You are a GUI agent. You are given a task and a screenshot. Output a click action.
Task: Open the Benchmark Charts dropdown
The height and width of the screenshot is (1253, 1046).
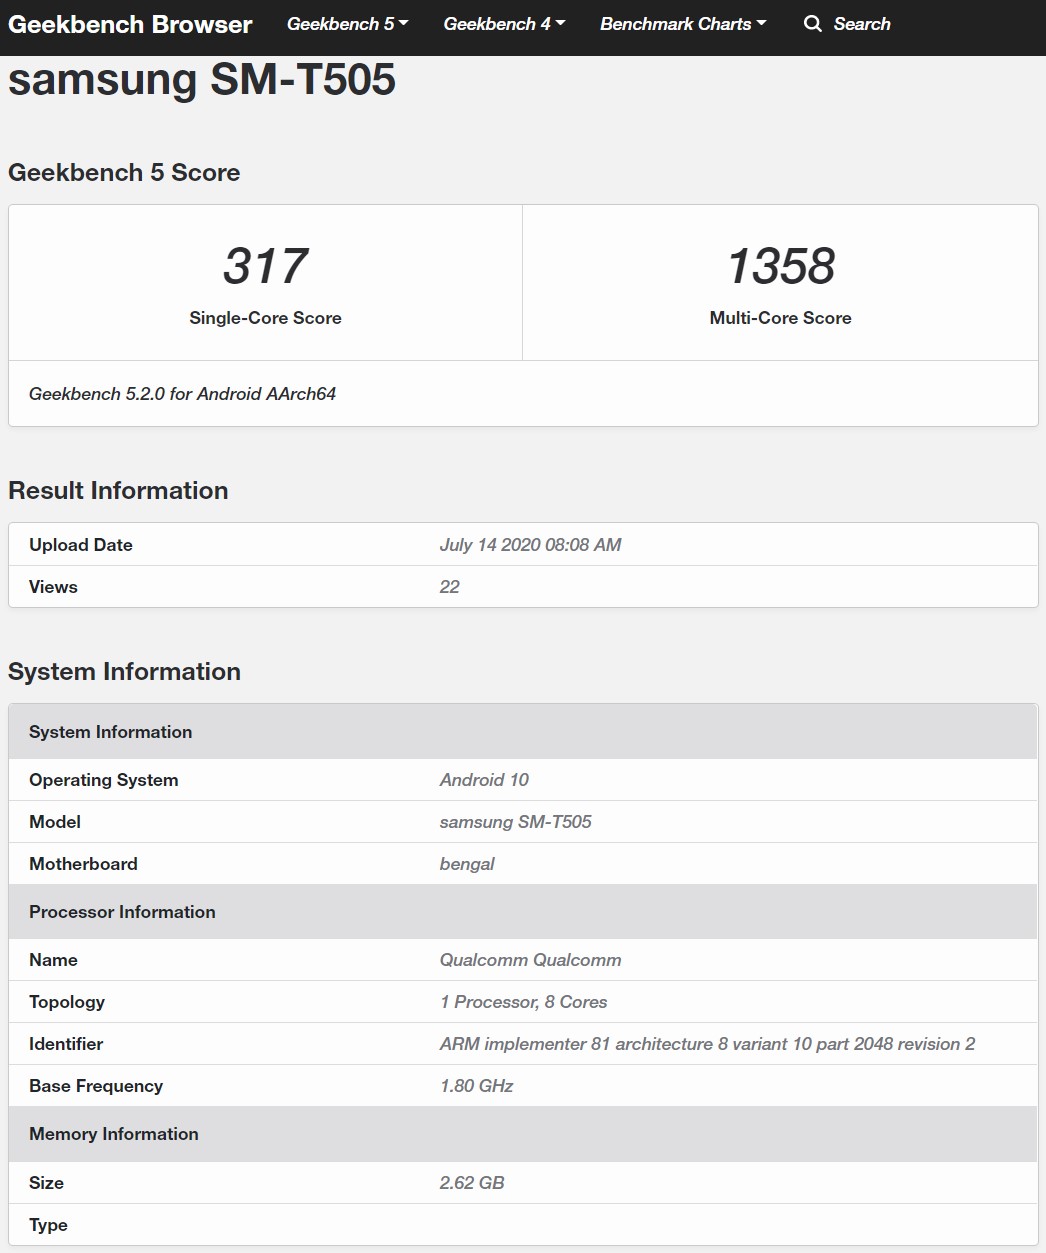click(x=683, y=24)
